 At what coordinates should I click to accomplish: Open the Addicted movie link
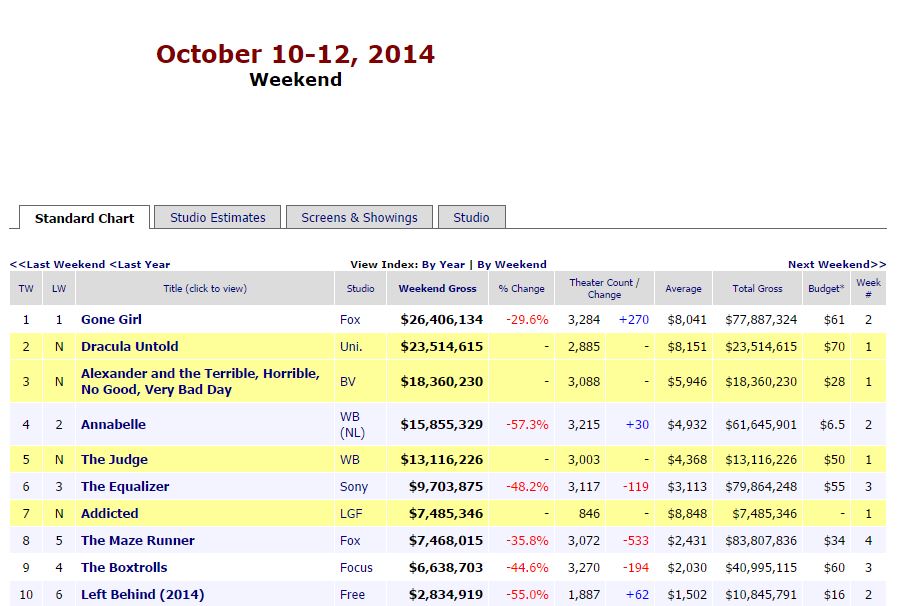(x=109, y=513)
